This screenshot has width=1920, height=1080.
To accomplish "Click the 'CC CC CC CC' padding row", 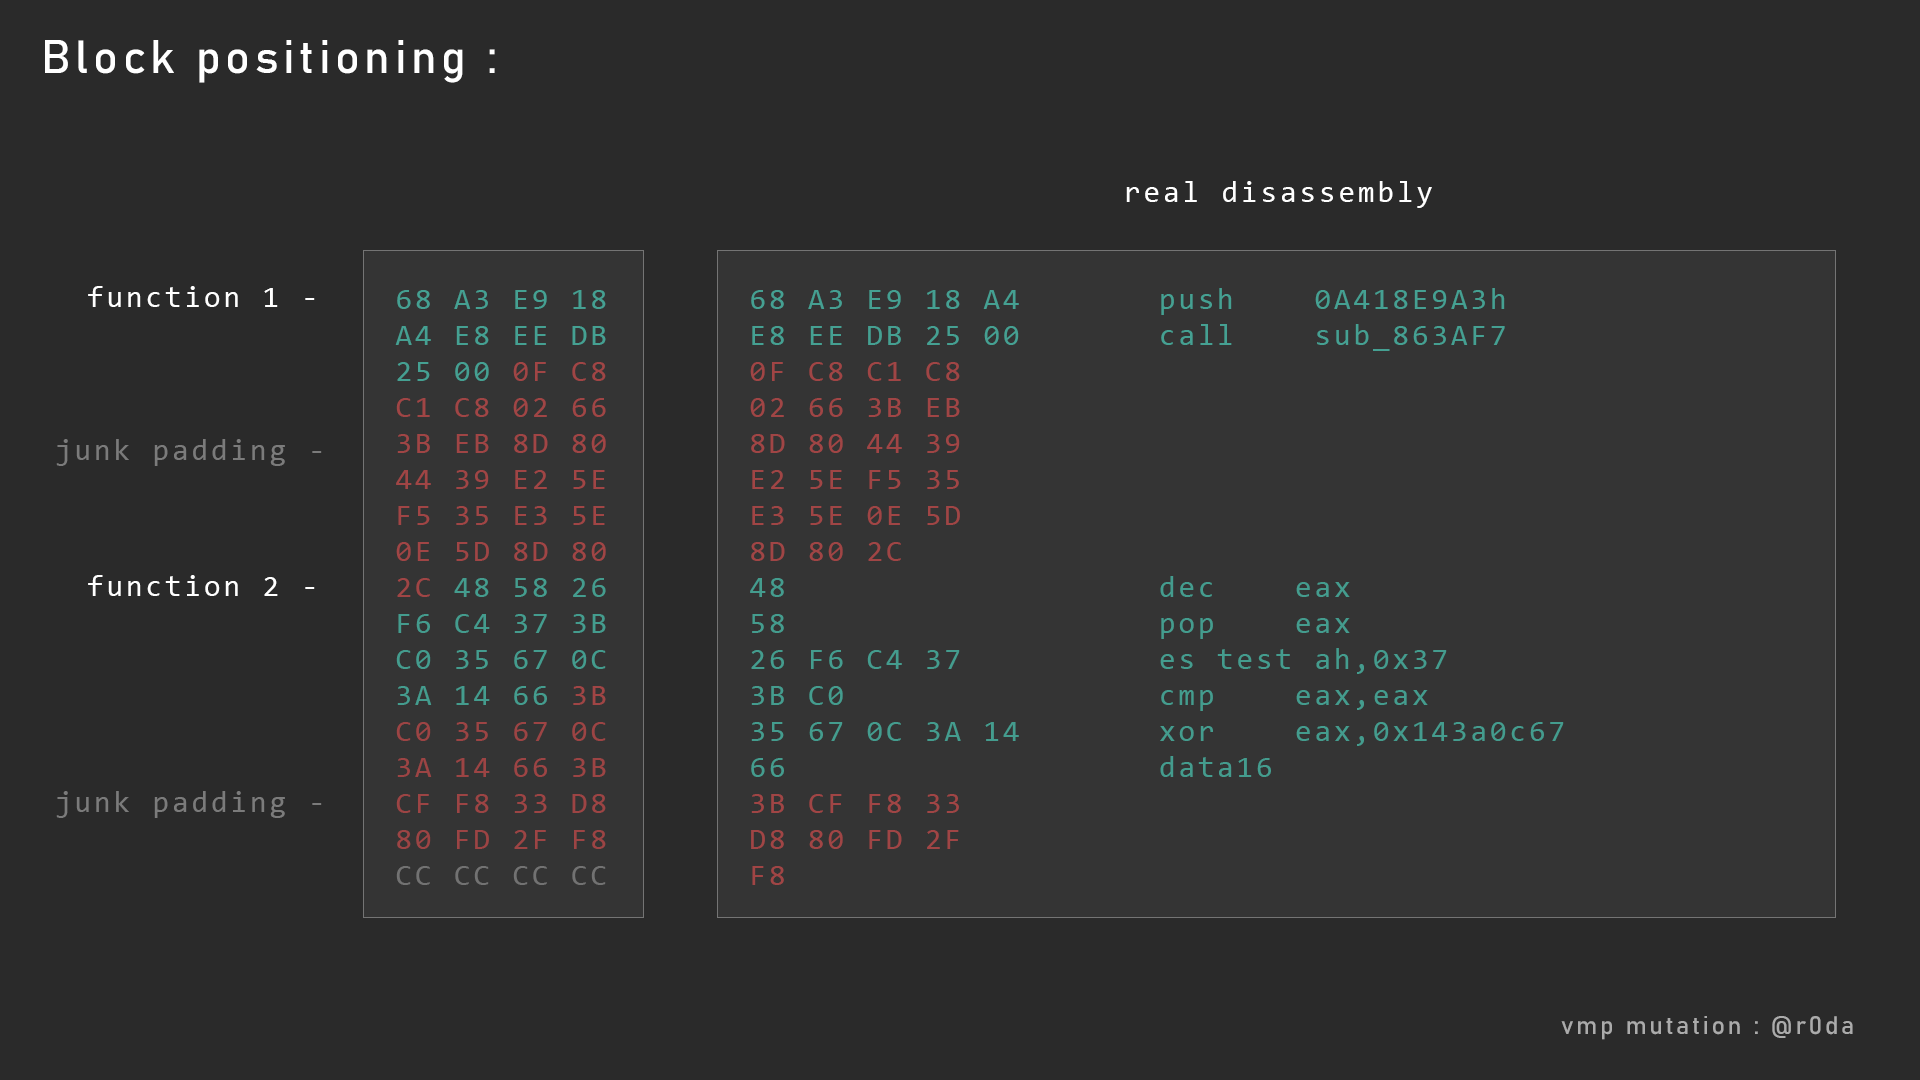I will [x=502, y=876].
